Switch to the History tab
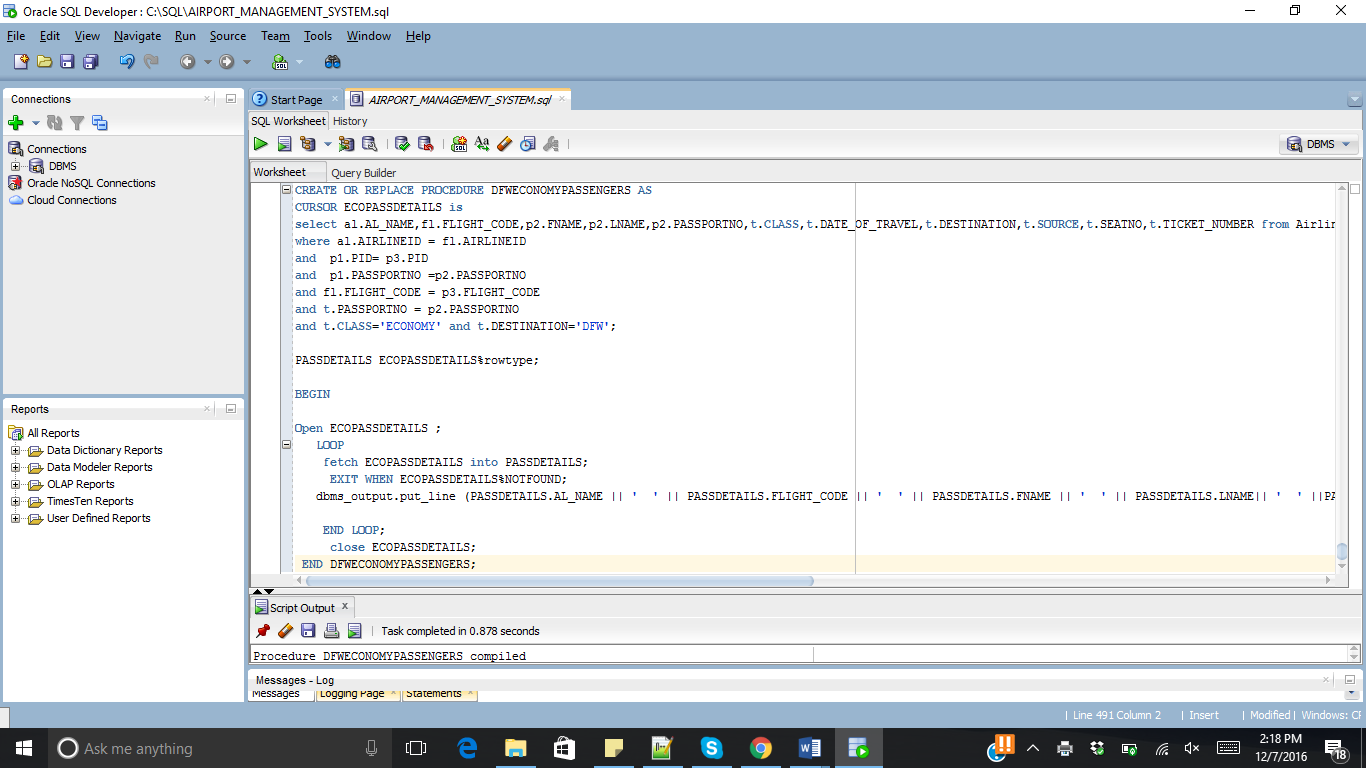Screen dimensions: 1366x768 click(350, 121)
